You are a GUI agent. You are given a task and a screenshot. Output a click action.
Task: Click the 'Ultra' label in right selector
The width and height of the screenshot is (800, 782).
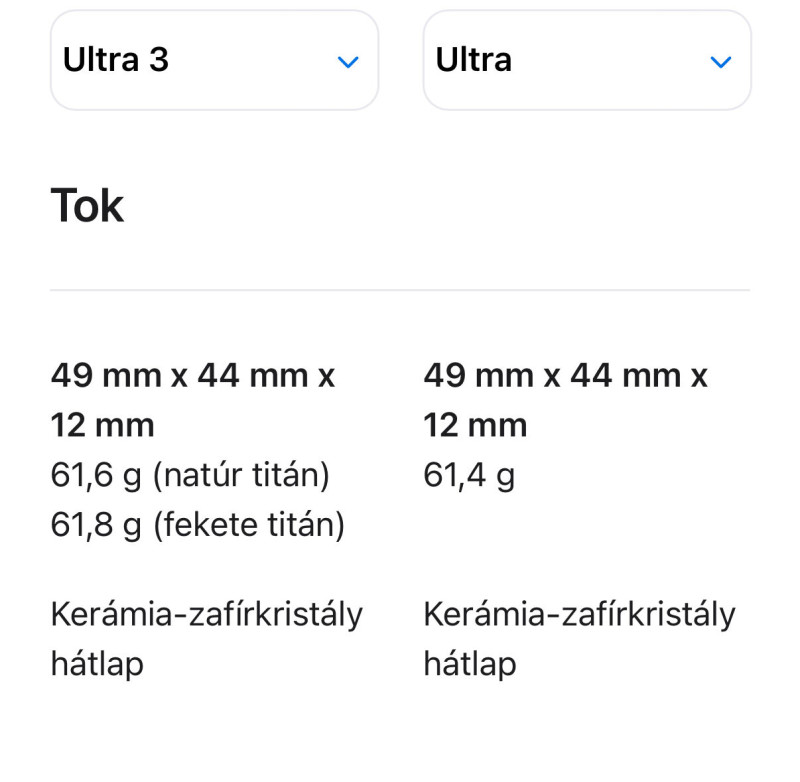point(473,60)
